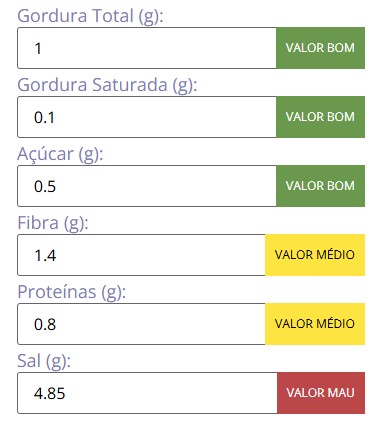Viewport: 381px width, 428px height.
Task: Click the Gordura Total (g) label
Action: [x=90, y=16]
